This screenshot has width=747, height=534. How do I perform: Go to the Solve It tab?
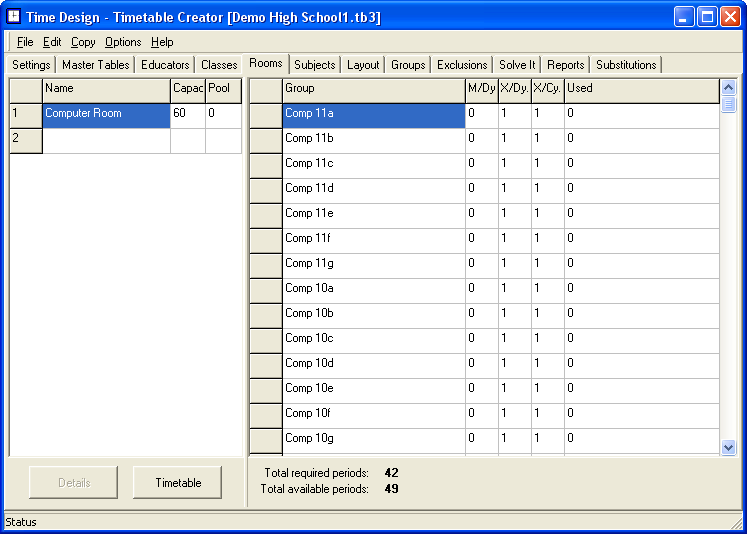pos(517,65)
